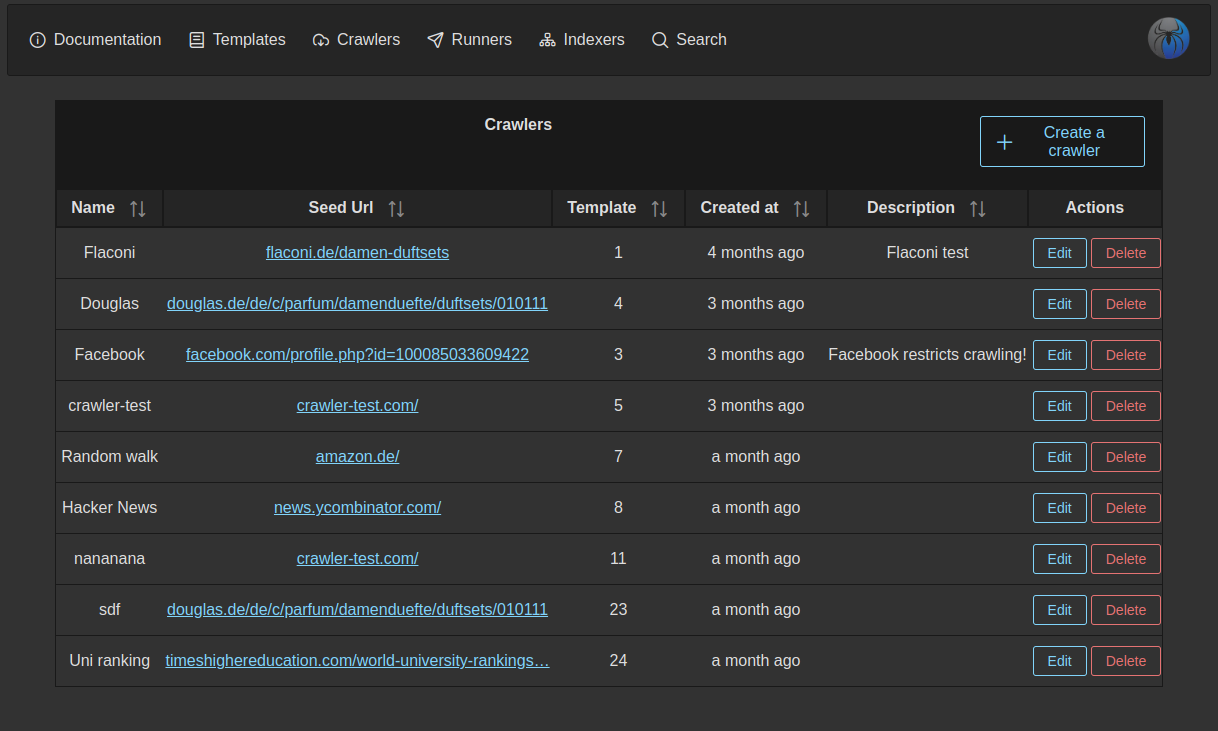The height and width of the screenshot is (731, 1218).
Task: Open the timeshighereducation.com rankings link
Action: click(357, 661)
